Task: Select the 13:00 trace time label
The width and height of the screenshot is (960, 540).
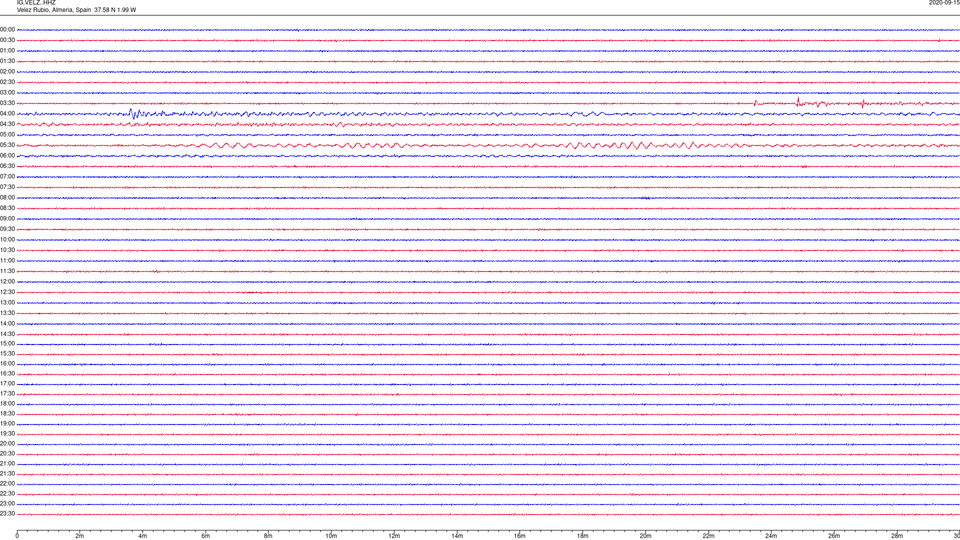Action: coord(7,302)
